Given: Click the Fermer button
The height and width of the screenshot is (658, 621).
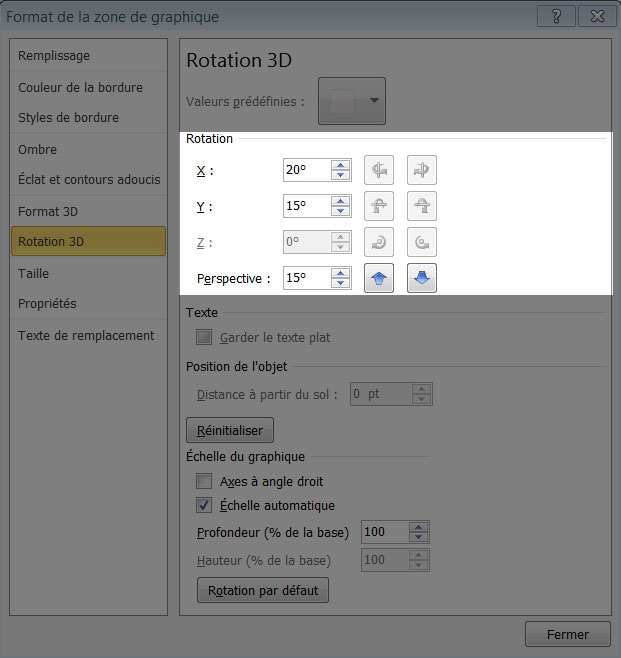Looking at the screenshot, I should pos(568,634).
